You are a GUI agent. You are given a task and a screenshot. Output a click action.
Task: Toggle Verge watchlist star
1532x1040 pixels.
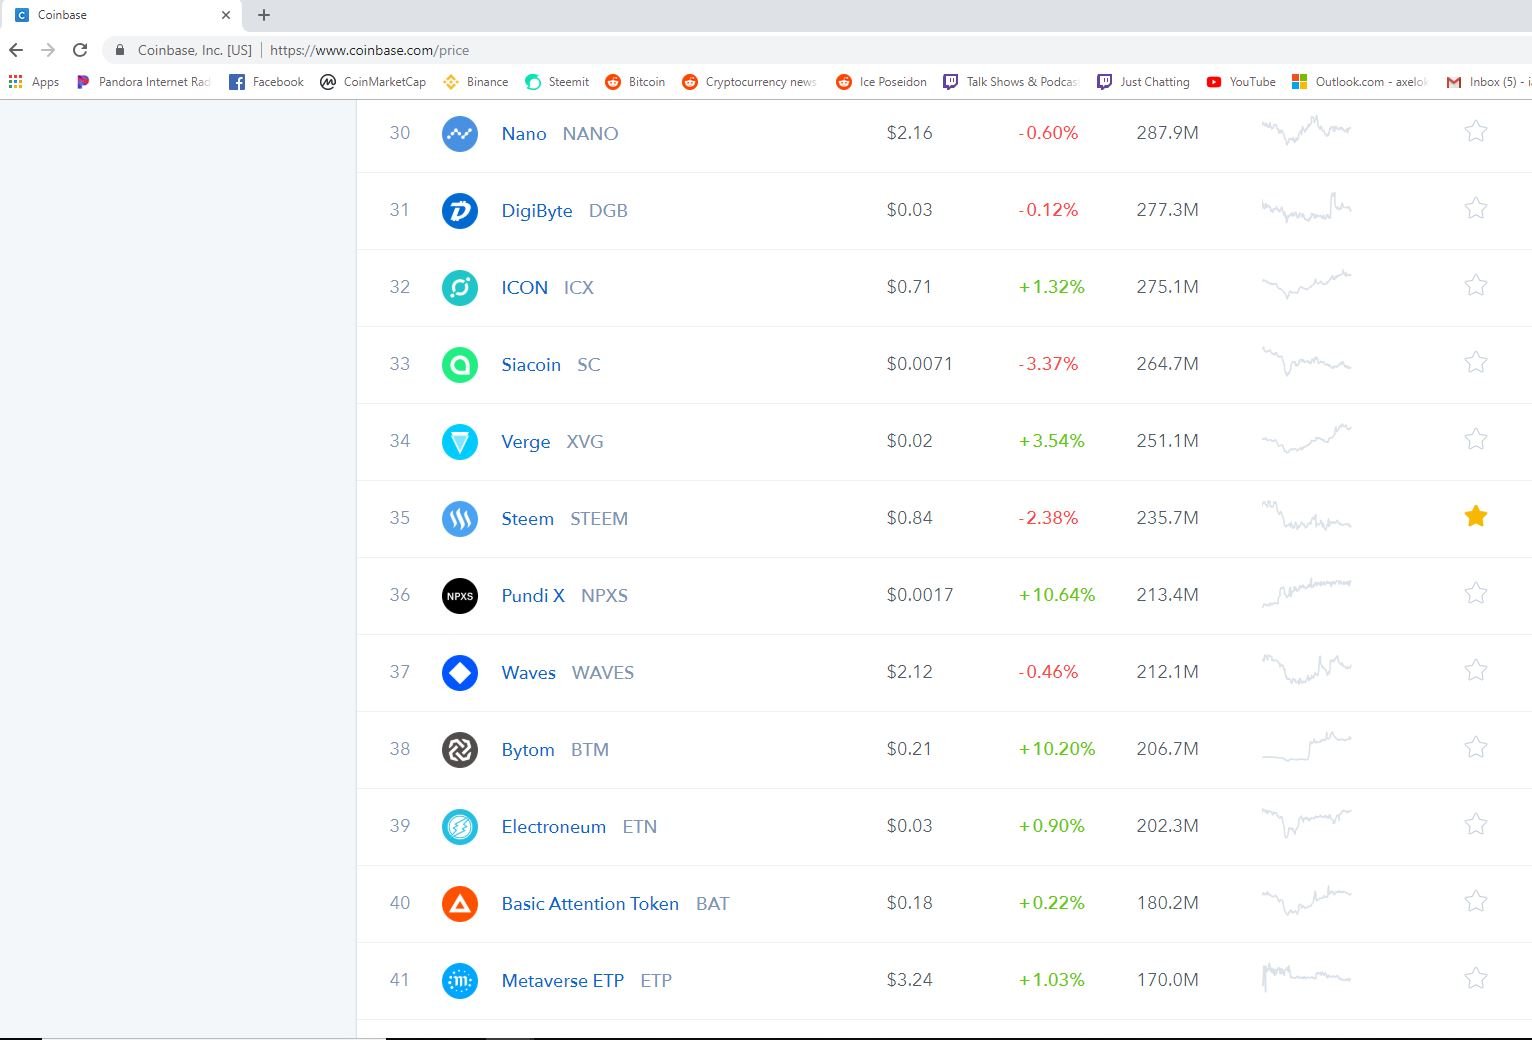(1476, 439)
